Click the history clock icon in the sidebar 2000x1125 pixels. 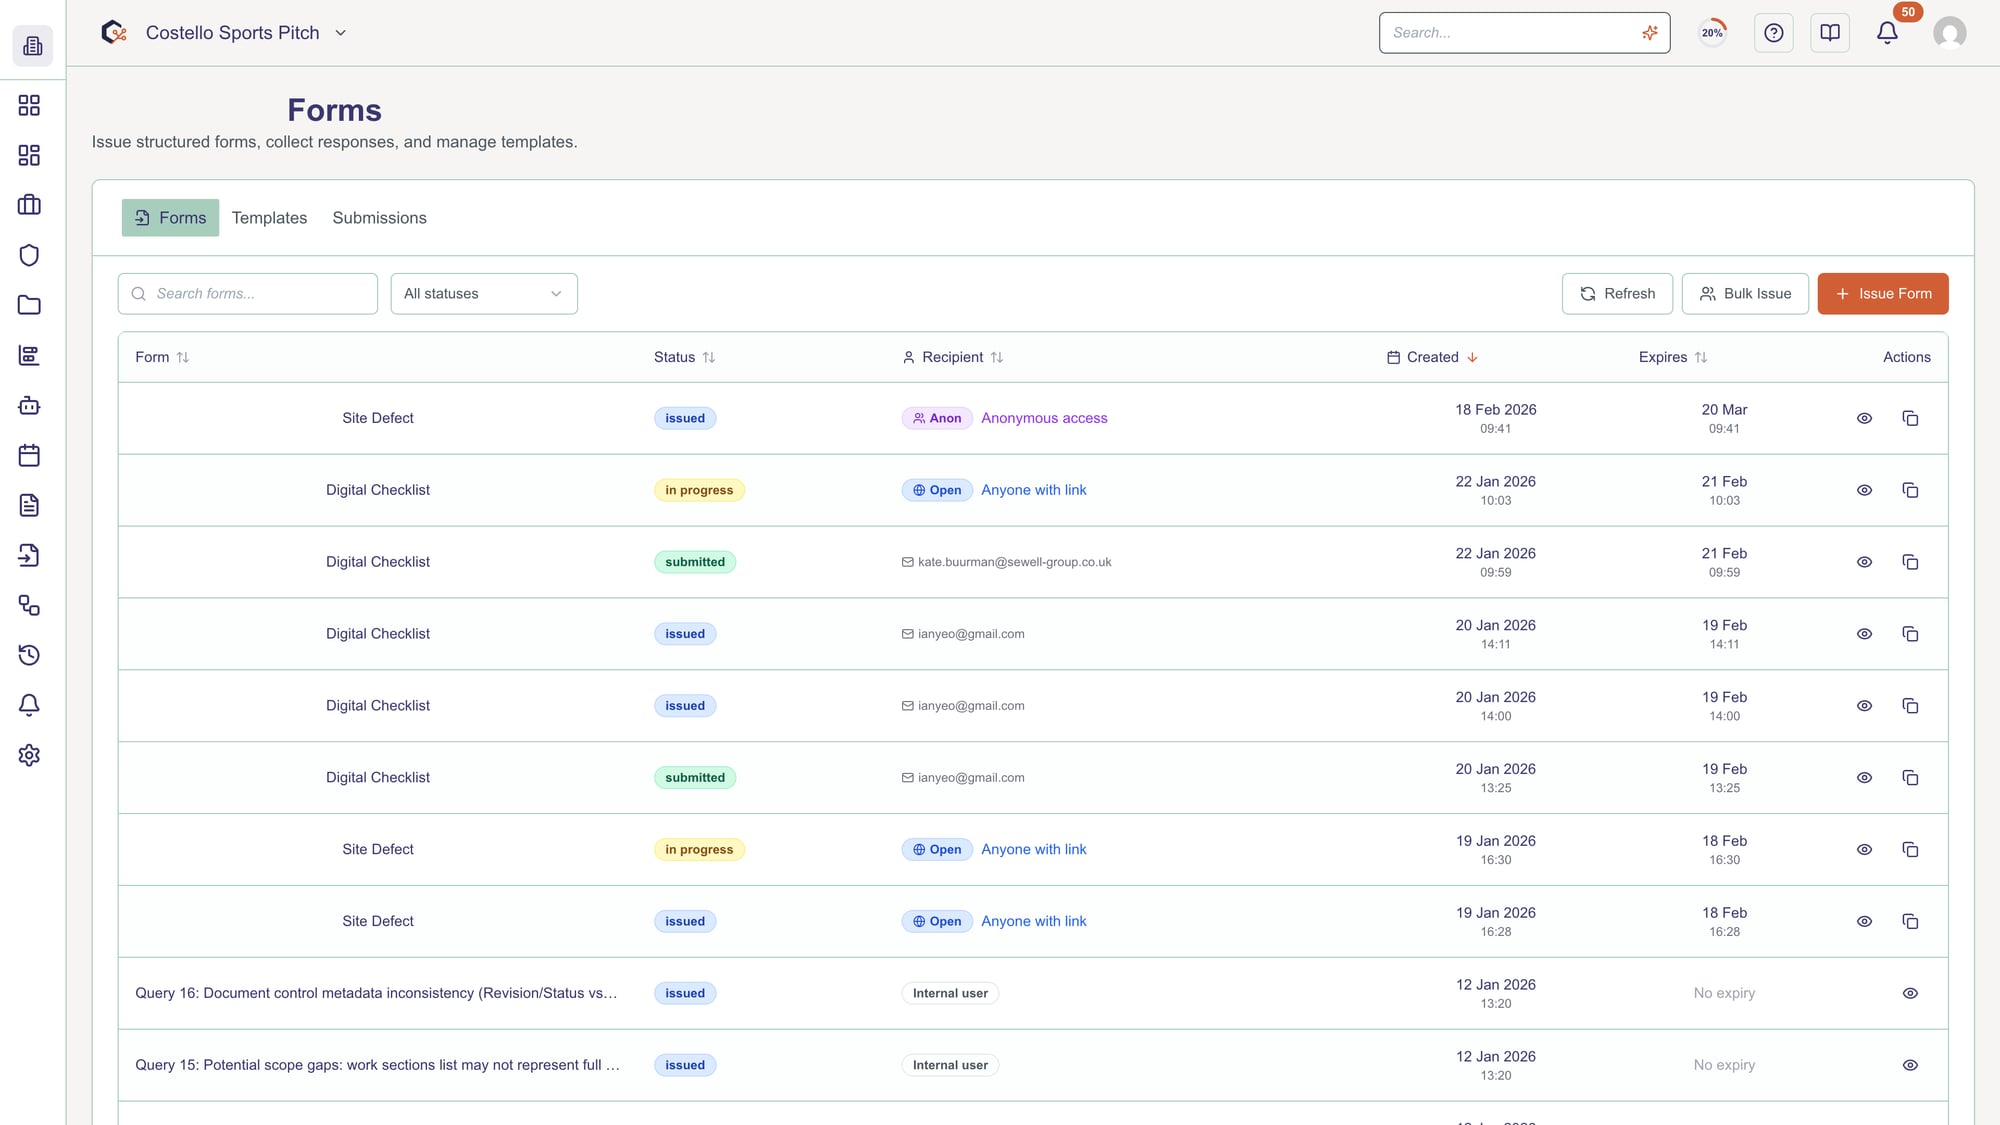29,655
